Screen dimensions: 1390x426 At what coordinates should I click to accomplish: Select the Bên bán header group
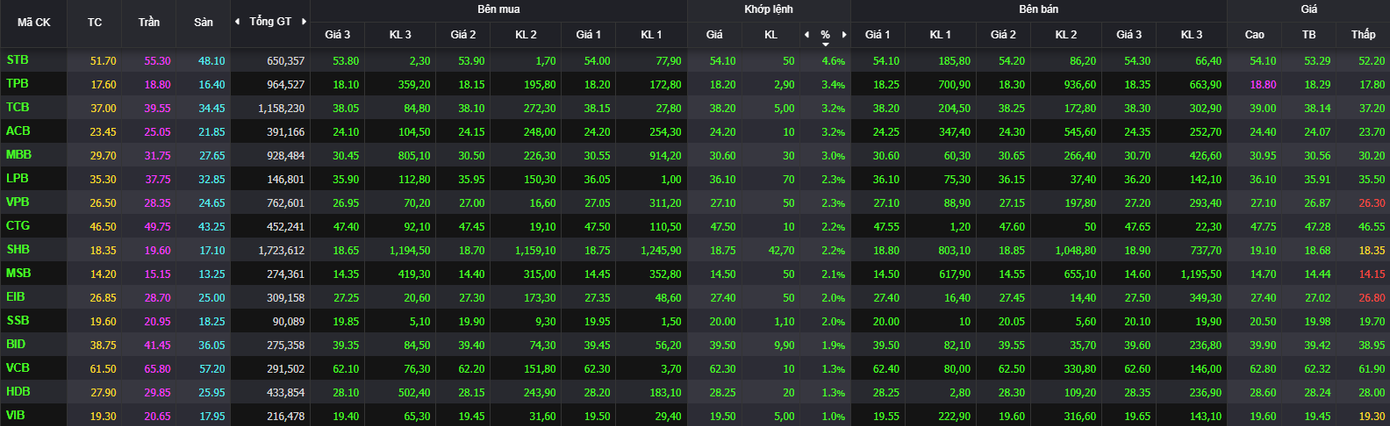[1038, 9]
